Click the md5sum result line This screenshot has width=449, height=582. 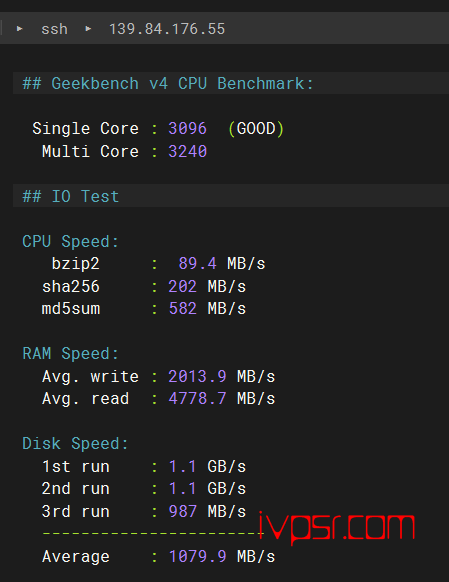[144, 309]
